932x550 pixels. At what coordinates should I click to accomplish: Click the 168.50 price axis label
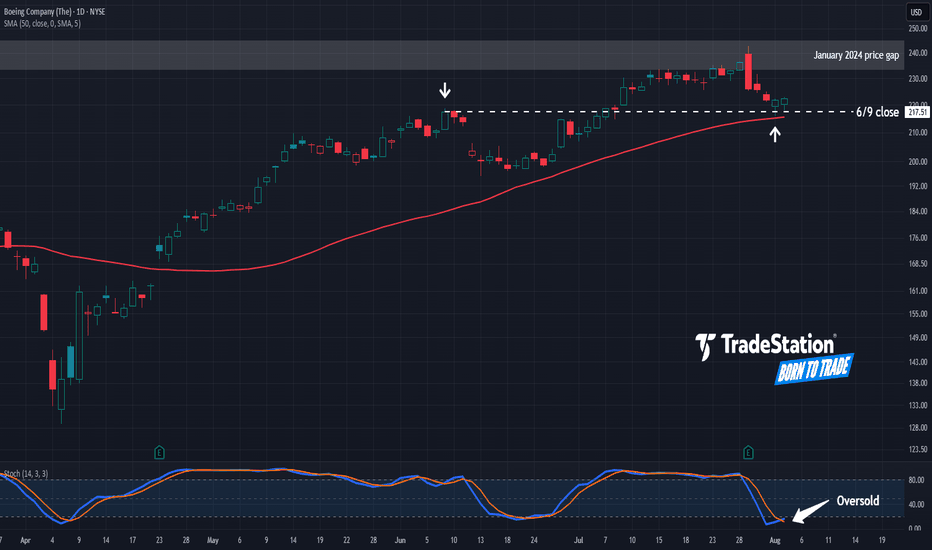point(918,263)
